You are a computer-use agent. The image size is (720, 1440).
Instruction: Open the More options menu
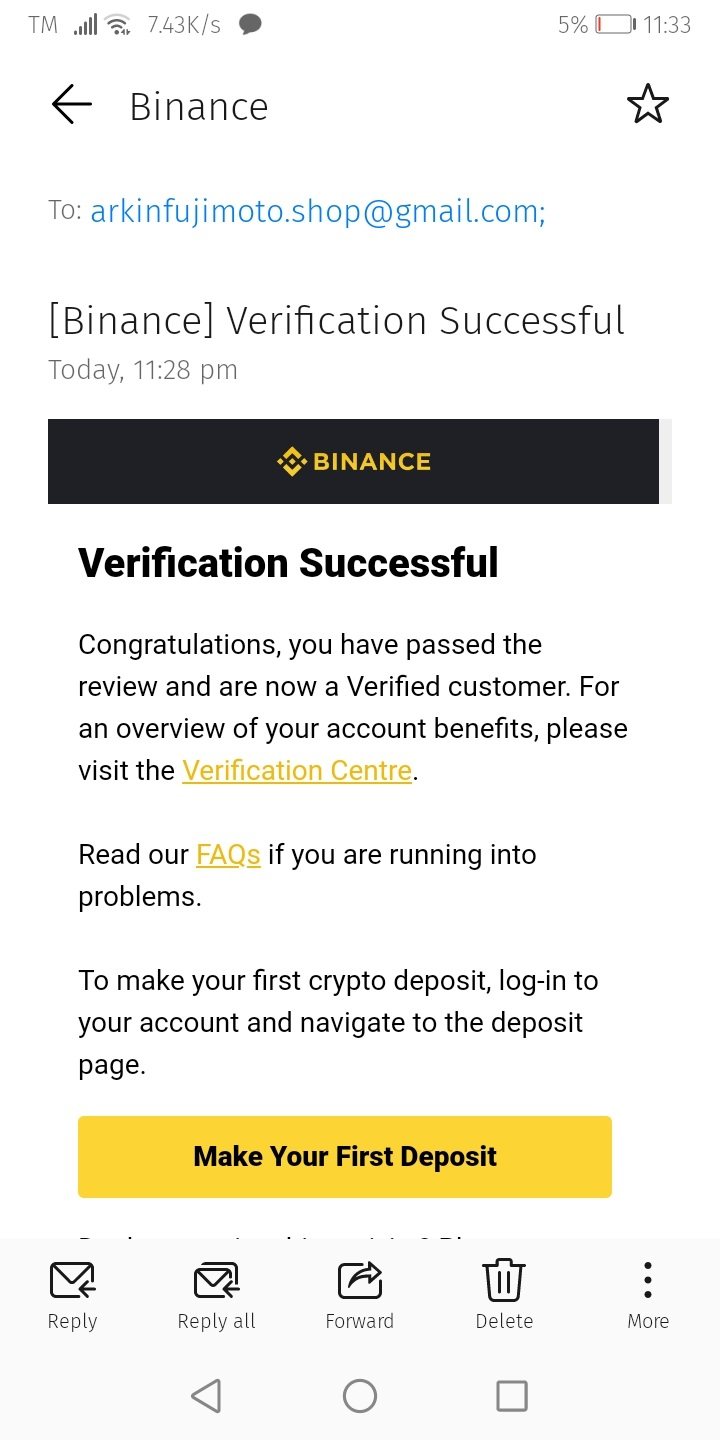(x=648, y=1281)
